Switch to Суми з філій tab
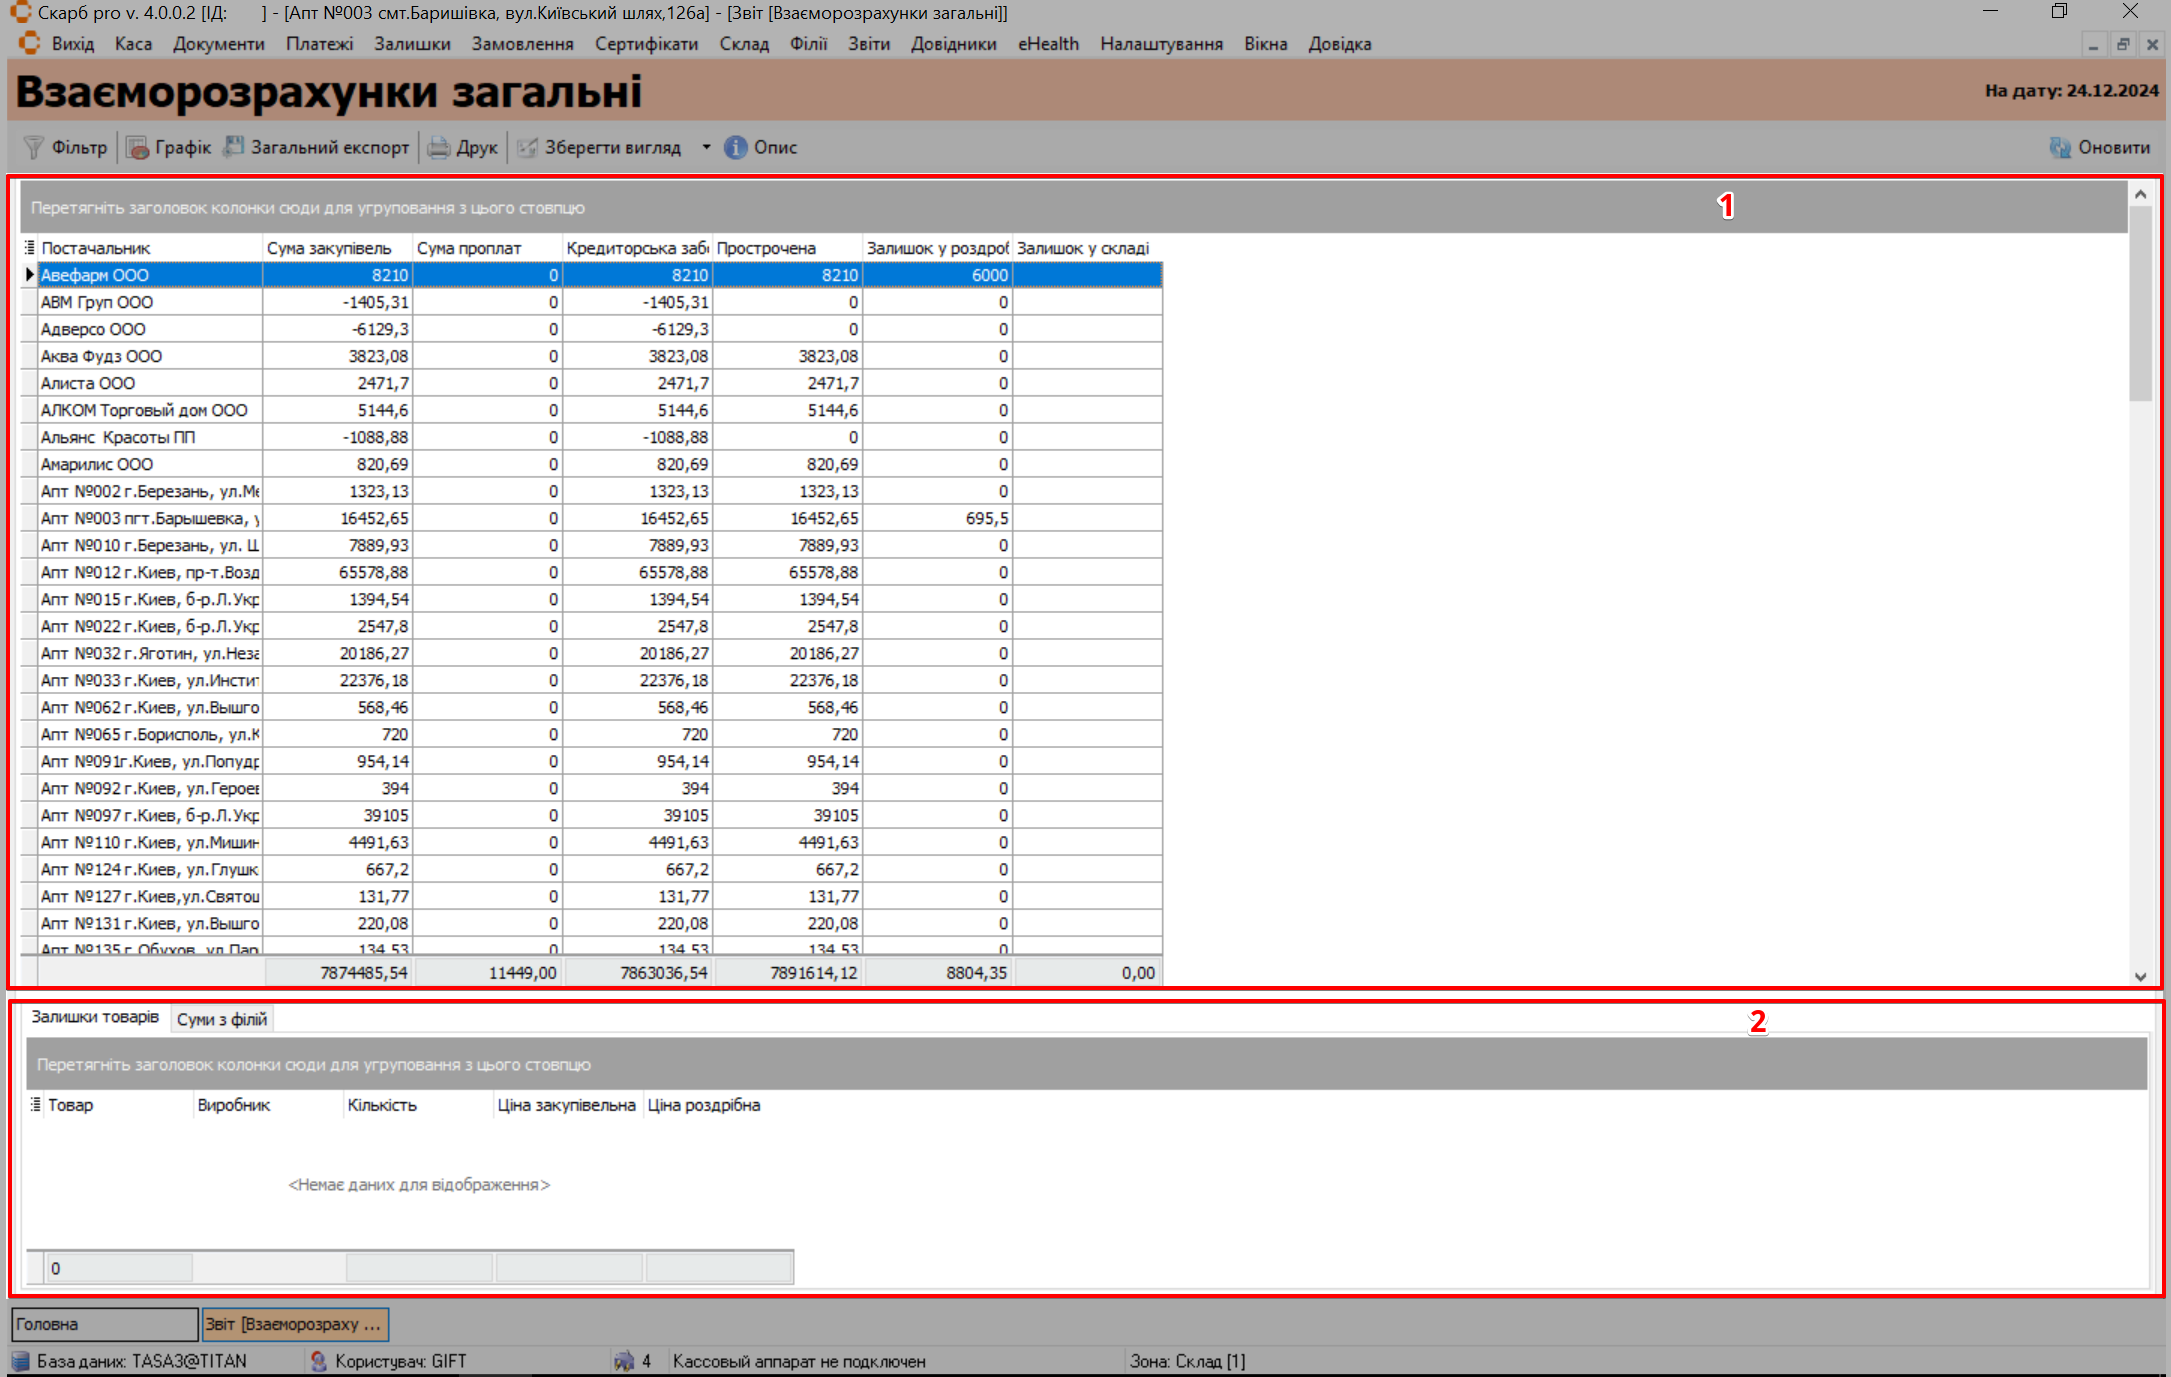Screen dimensions: 2171x1377 tap(222, 1019)
